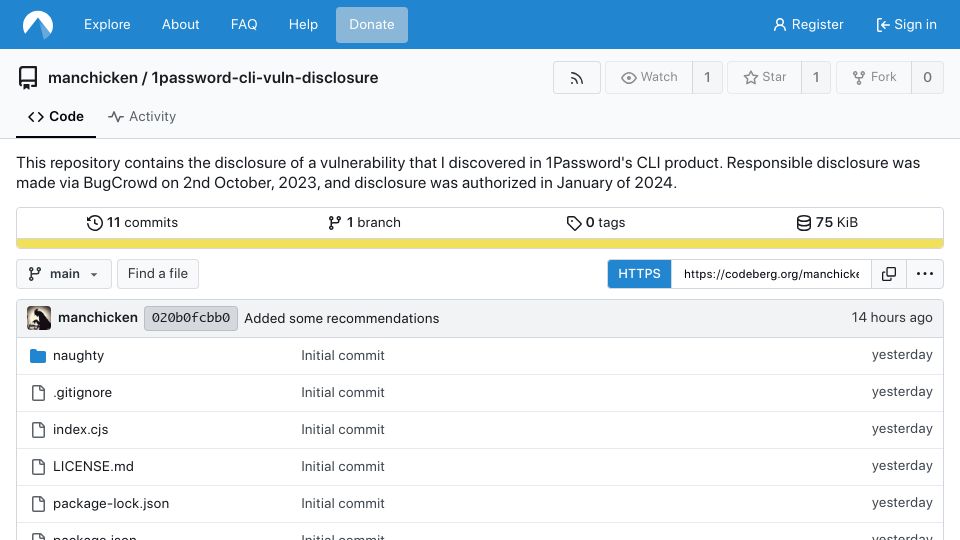Screen dimensions: 960x540
Task: Open the FAQ link
Action: [x=244, y=24]
